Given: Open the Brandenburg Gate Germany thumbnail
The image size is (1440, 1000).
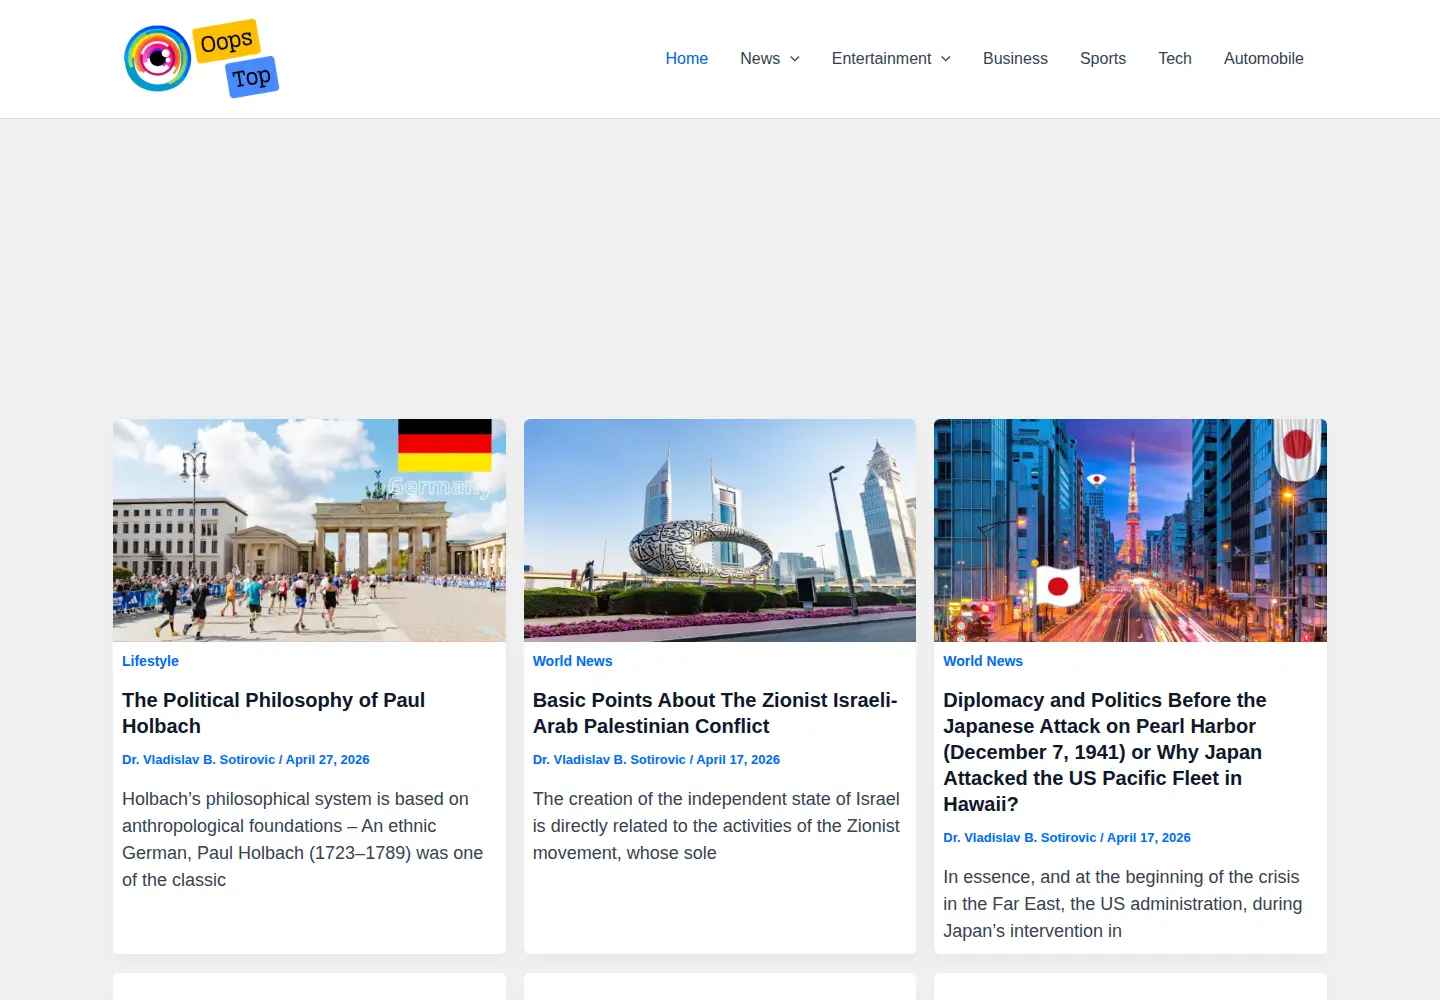Looking at the screenshot, I should 309,530.
